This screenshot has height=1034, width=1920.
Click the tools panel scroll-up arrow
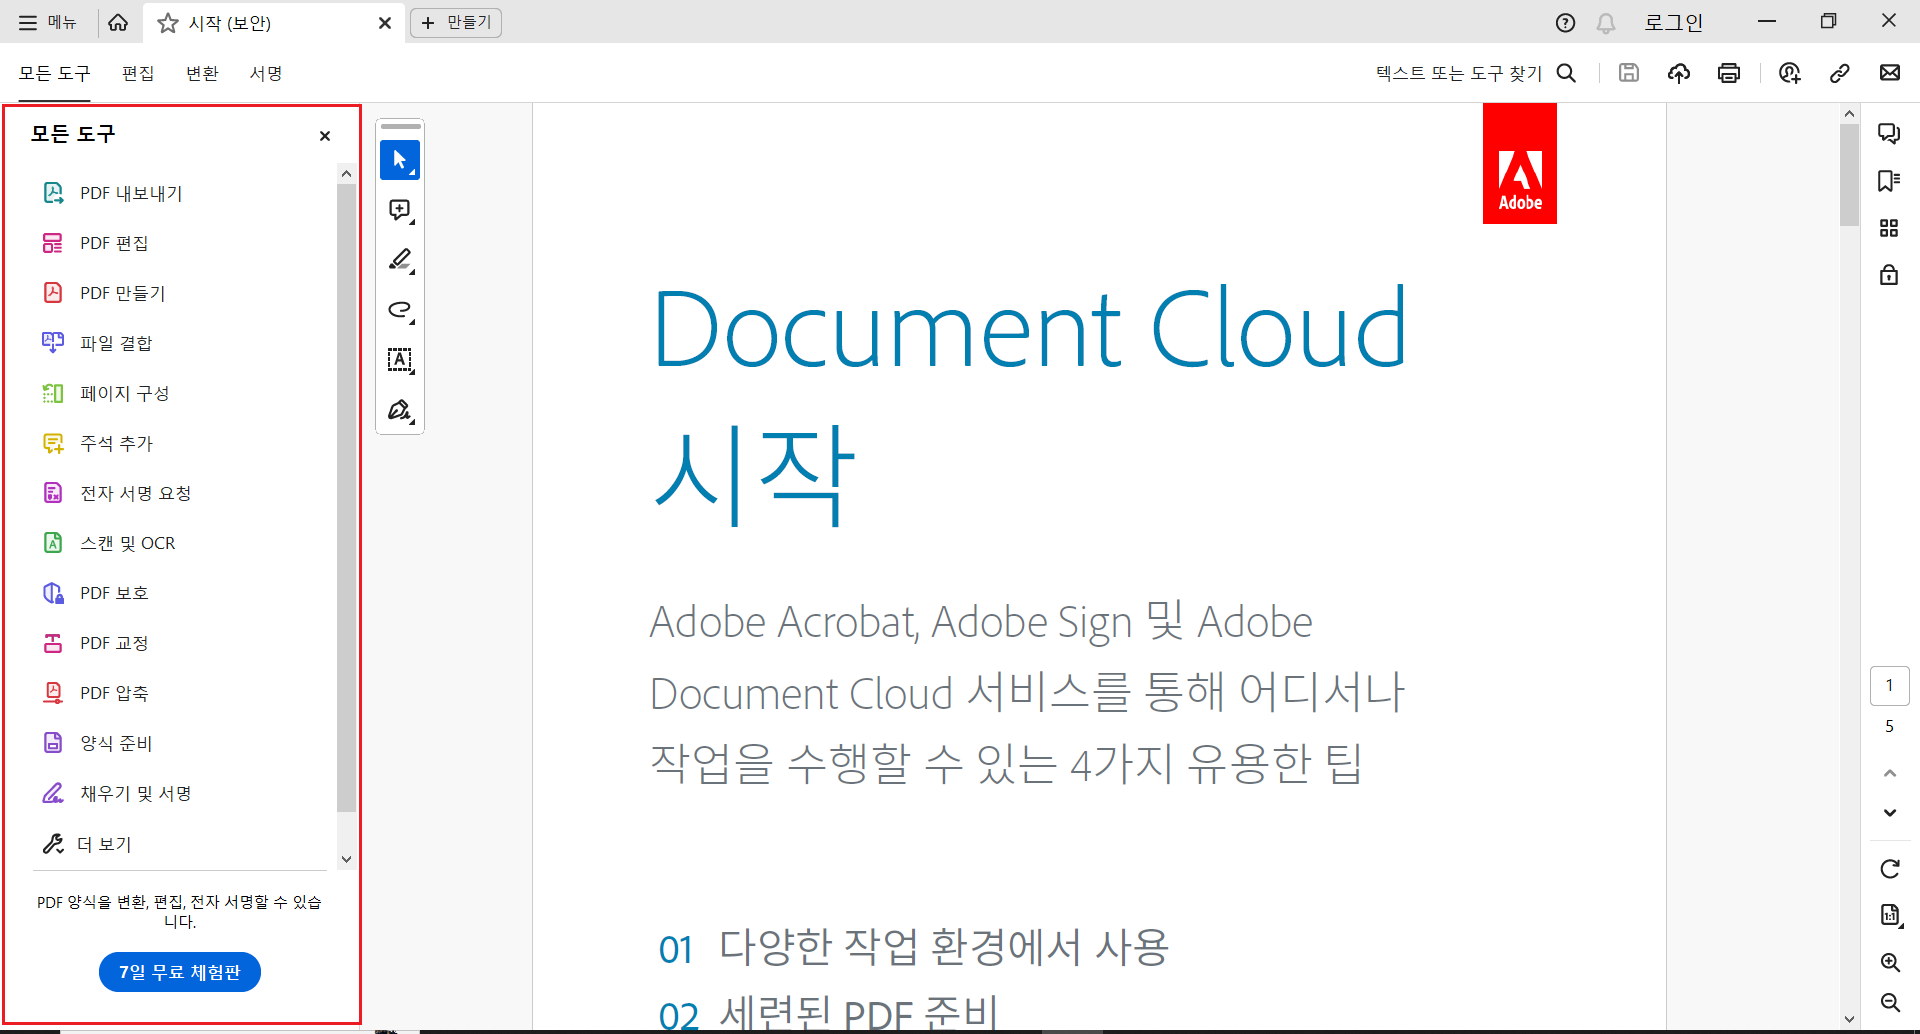346,173
